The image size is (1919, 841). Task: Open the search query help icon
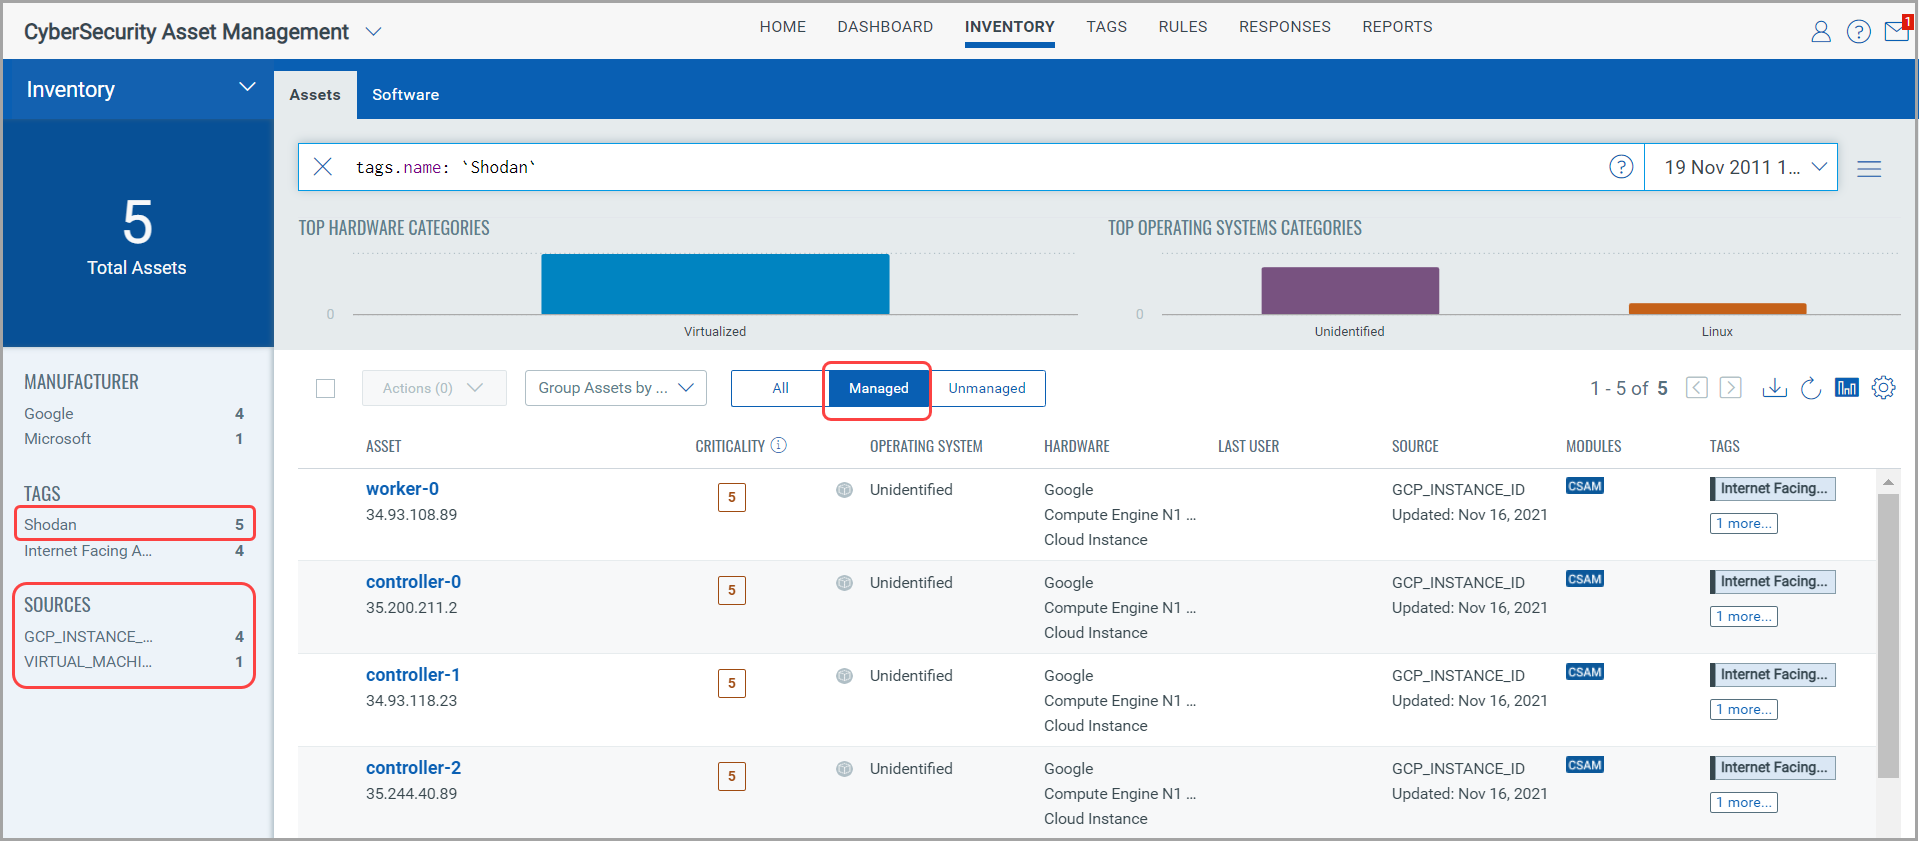1621,167
